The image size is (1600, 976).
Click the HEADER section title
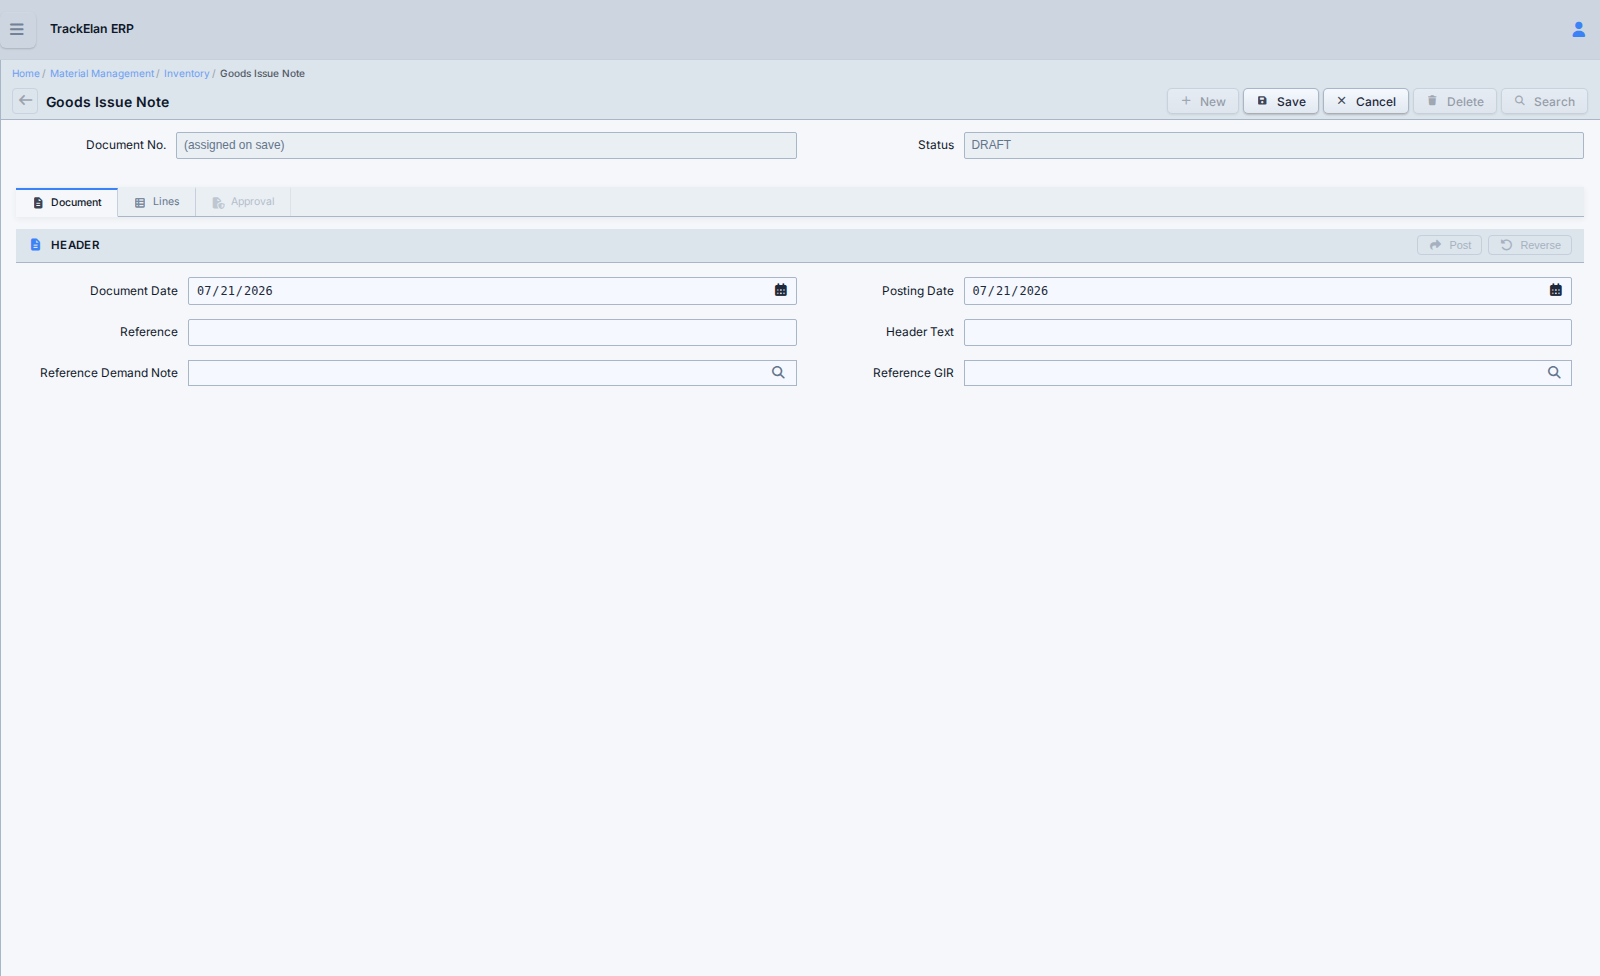click(75, 245)
